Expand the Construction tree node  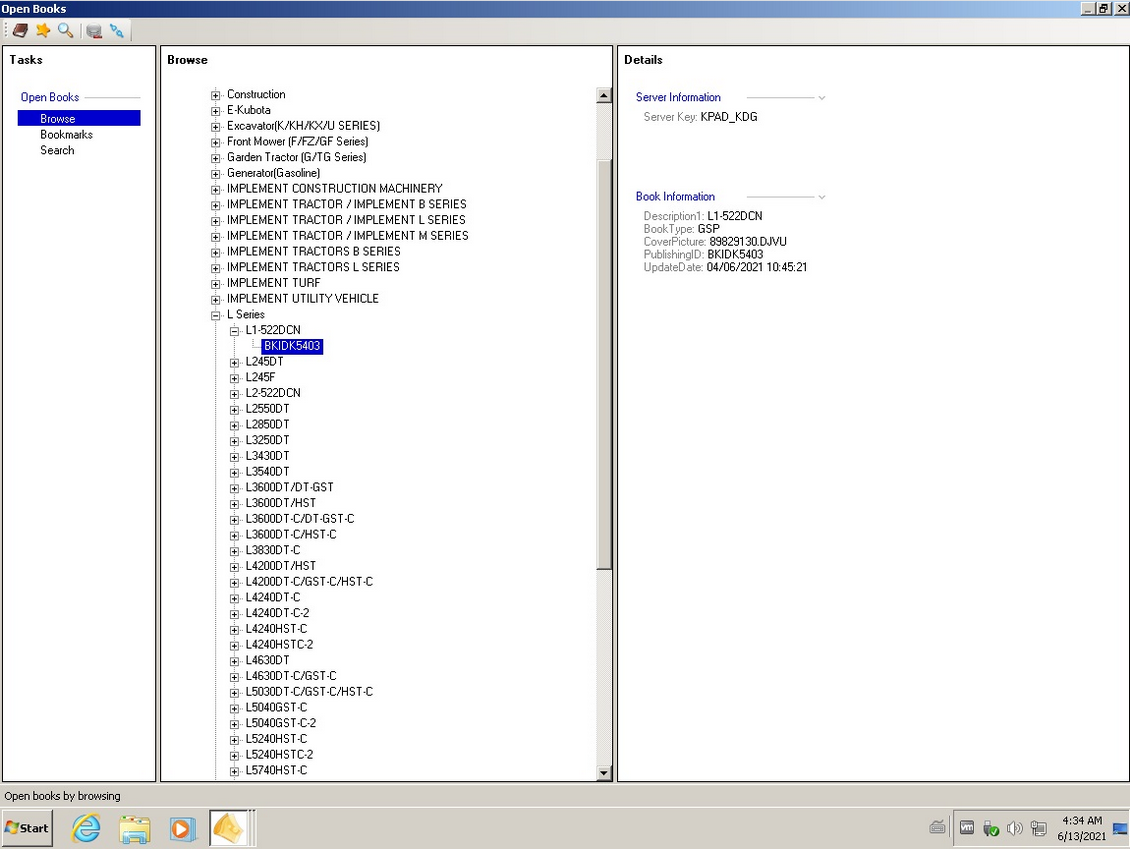tap(215, 95)
